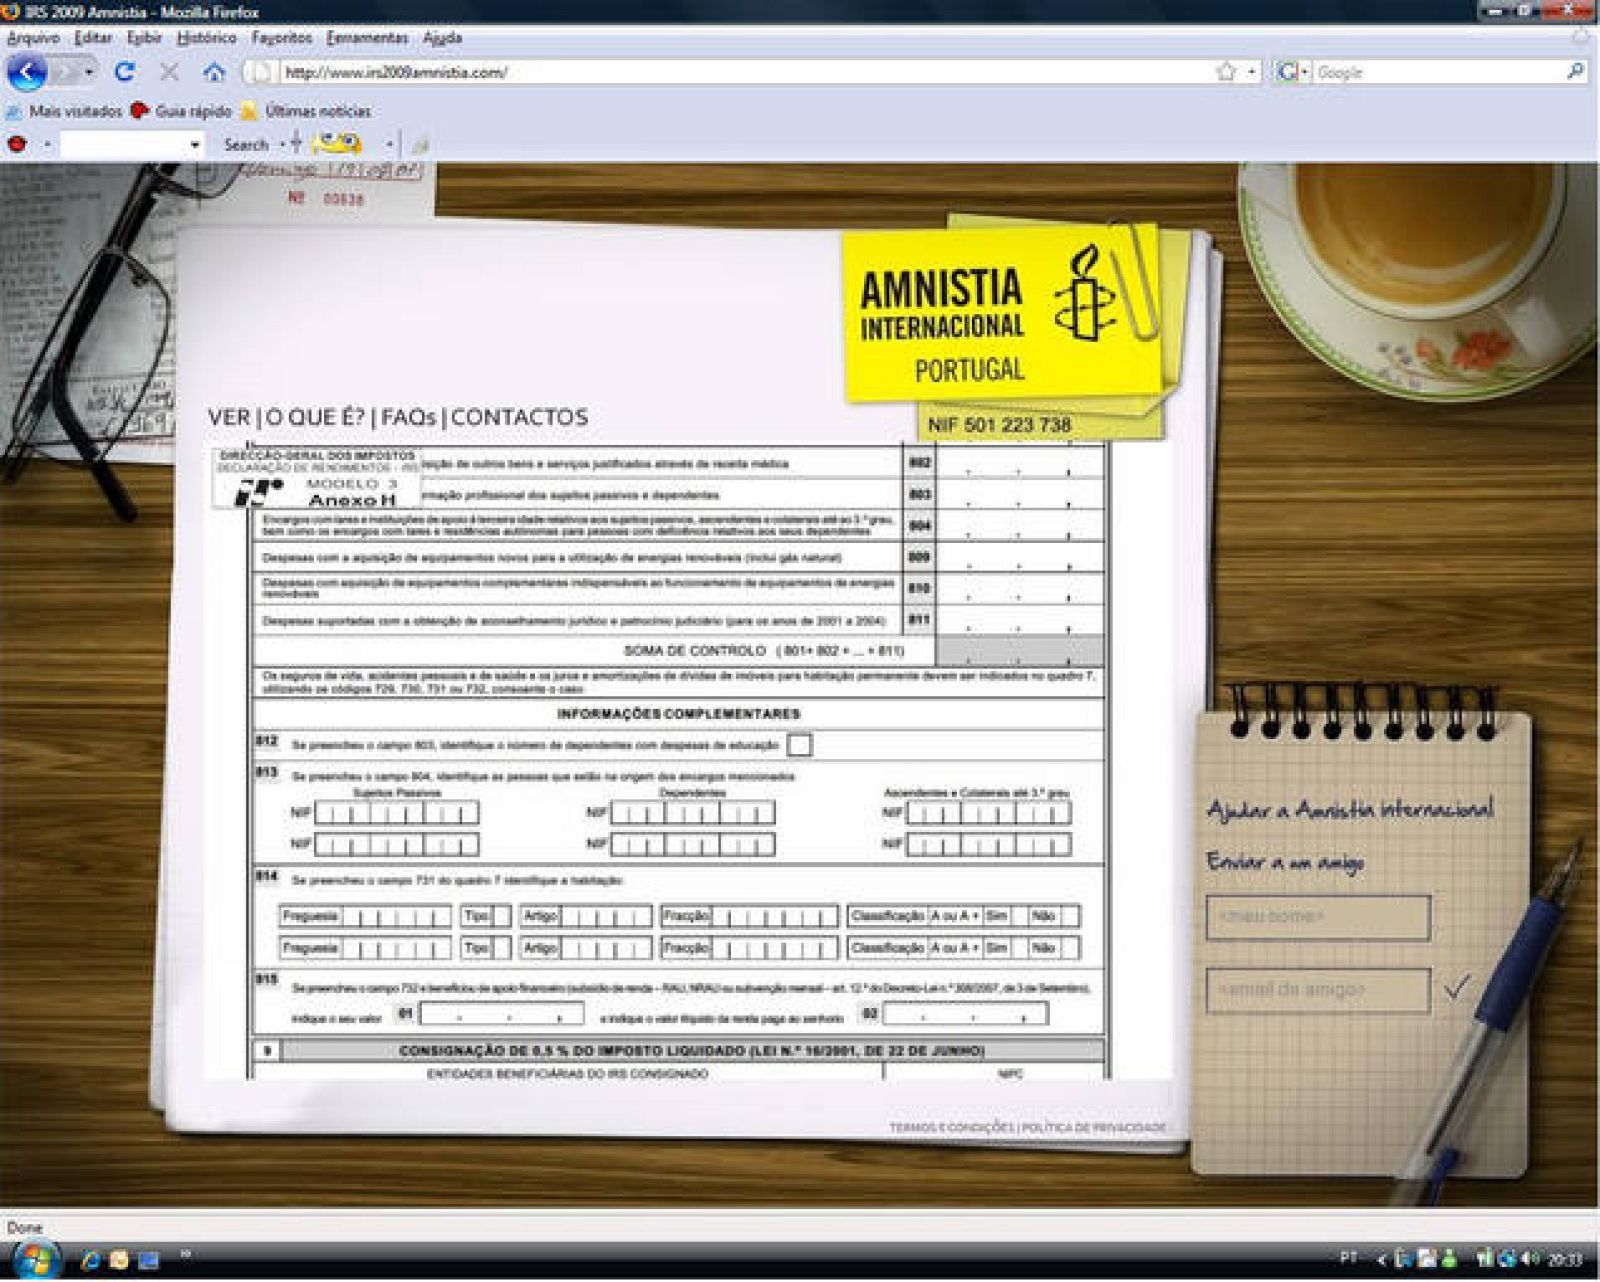Mark the A ou A+ option in field 814
Viewport: 1600px width, 1282px height.
(953, 916)
